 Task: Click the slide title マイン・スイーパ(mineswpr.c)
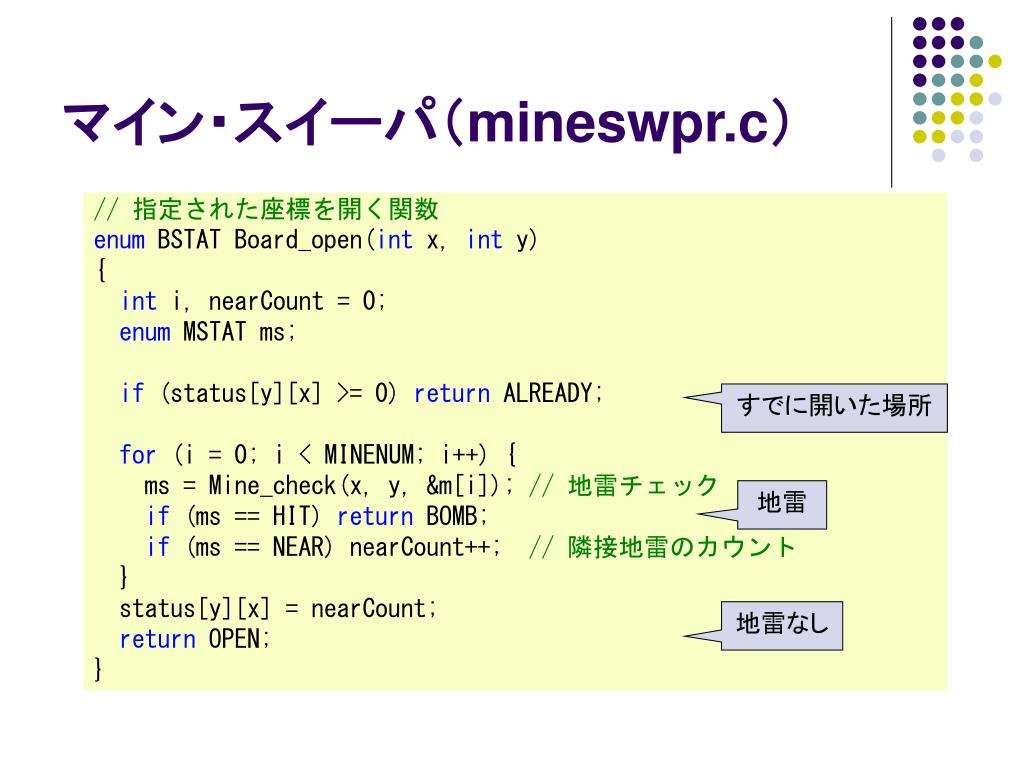426,121
